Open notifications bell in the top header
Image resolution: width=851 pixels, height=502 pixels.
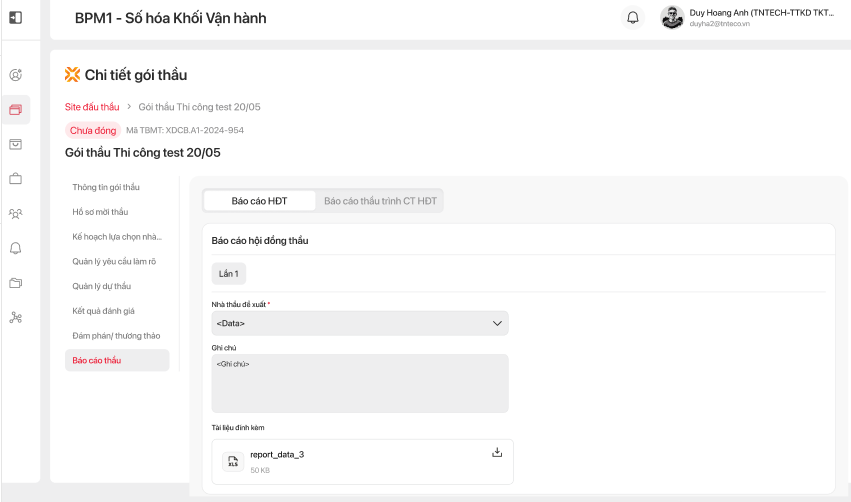(x=632, y=18)
